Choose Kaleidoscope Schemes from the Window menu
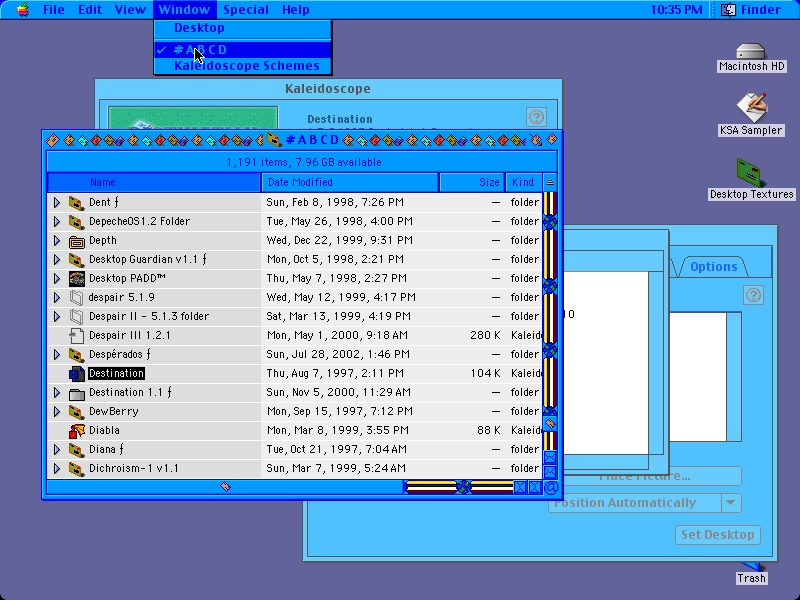Screen dimensions: 800x600 tap(243, 66)
